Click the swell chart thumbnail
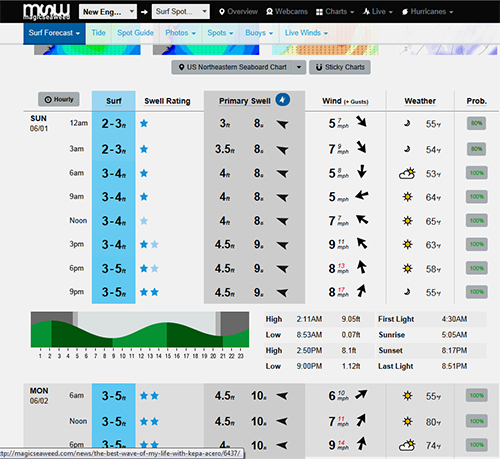The image size is (500, 459). pyautogui.click(x=87, y=50)
